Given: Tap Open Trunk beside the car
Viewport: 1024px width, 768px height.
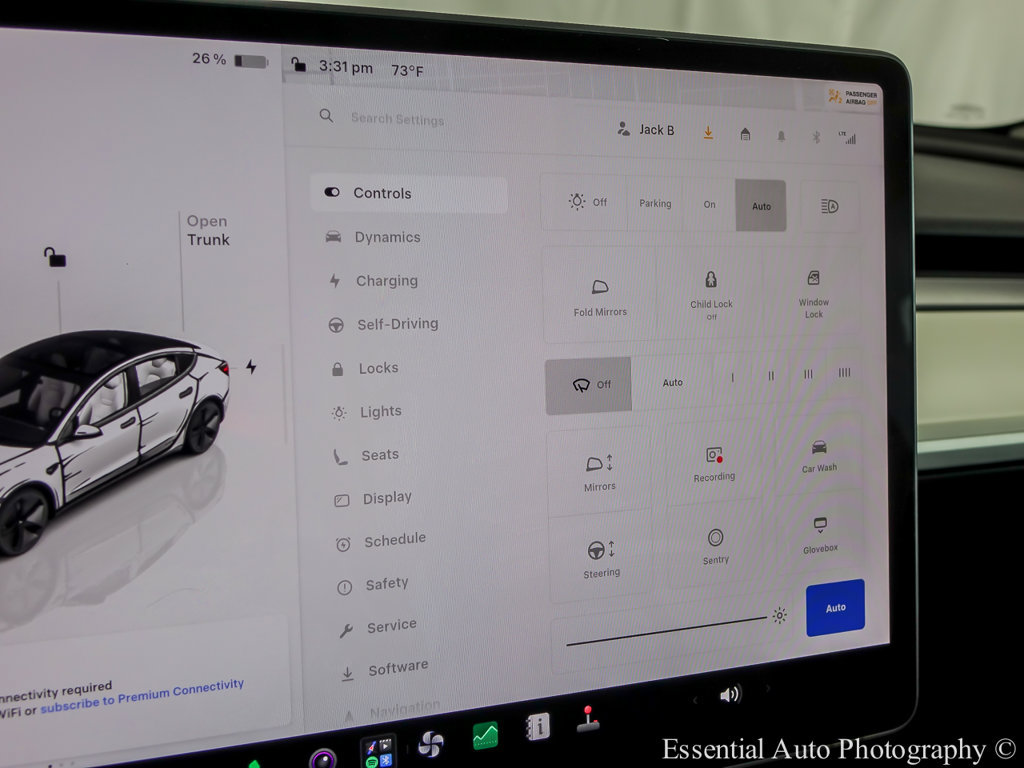Looking at the screenshot, I should click(208, 231).
